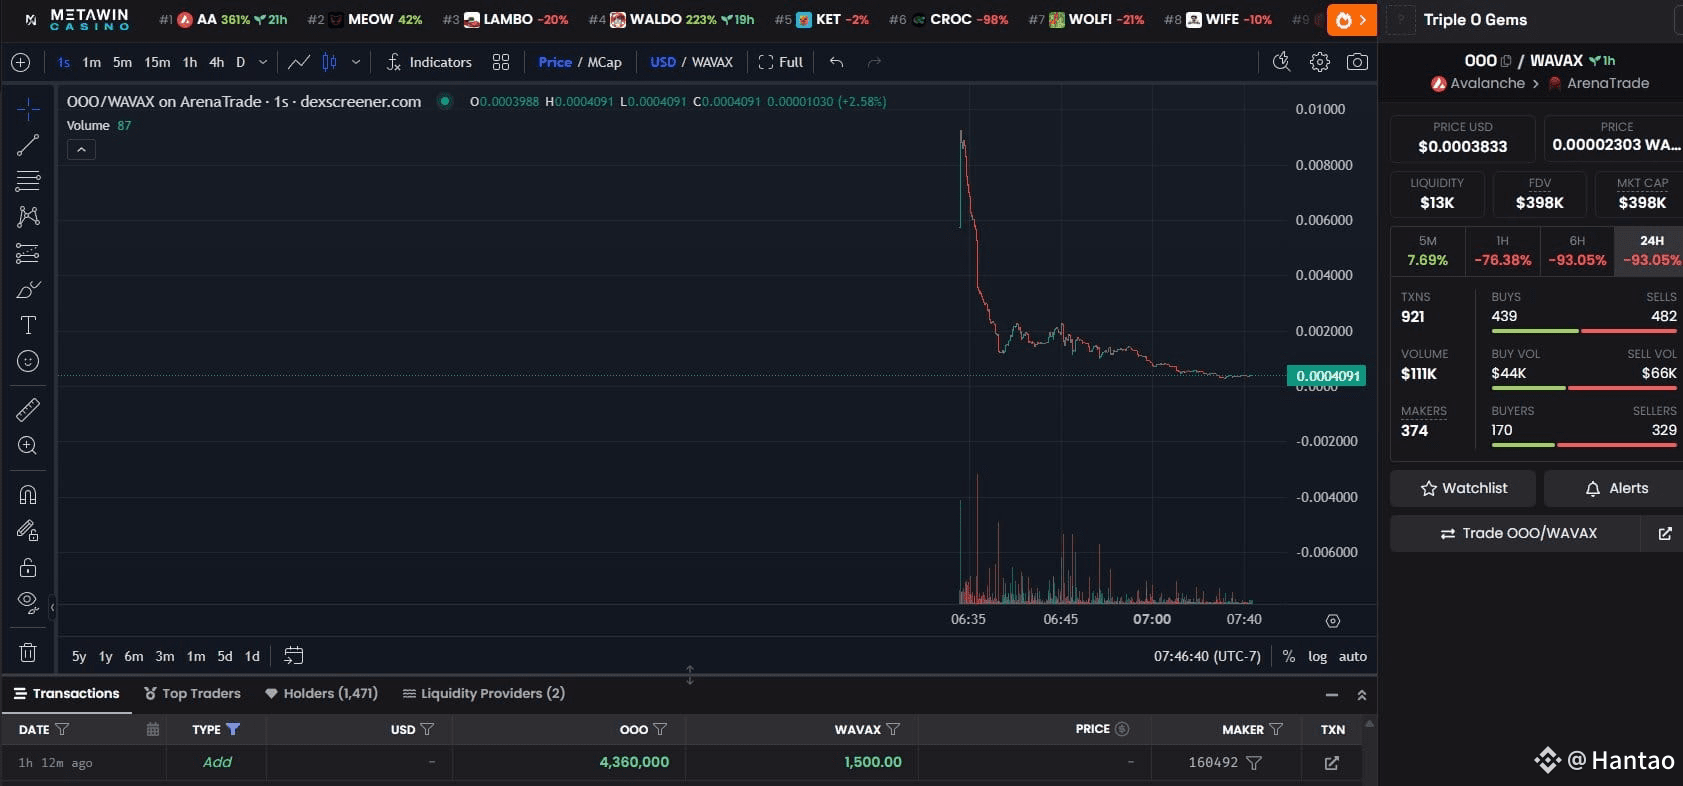Select the 4h timeframe
Image resolution: width=1683 pixels, height=786 pixels.
(216, 62)
